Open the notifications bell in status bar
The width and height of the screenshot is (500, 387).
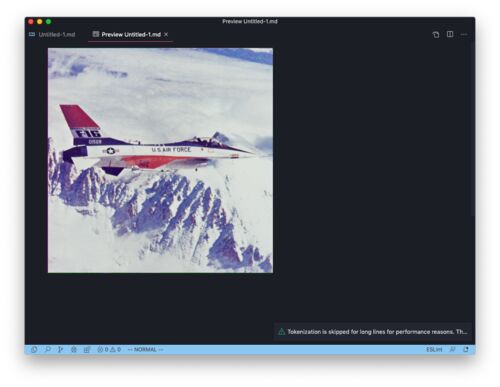point(466,350)
